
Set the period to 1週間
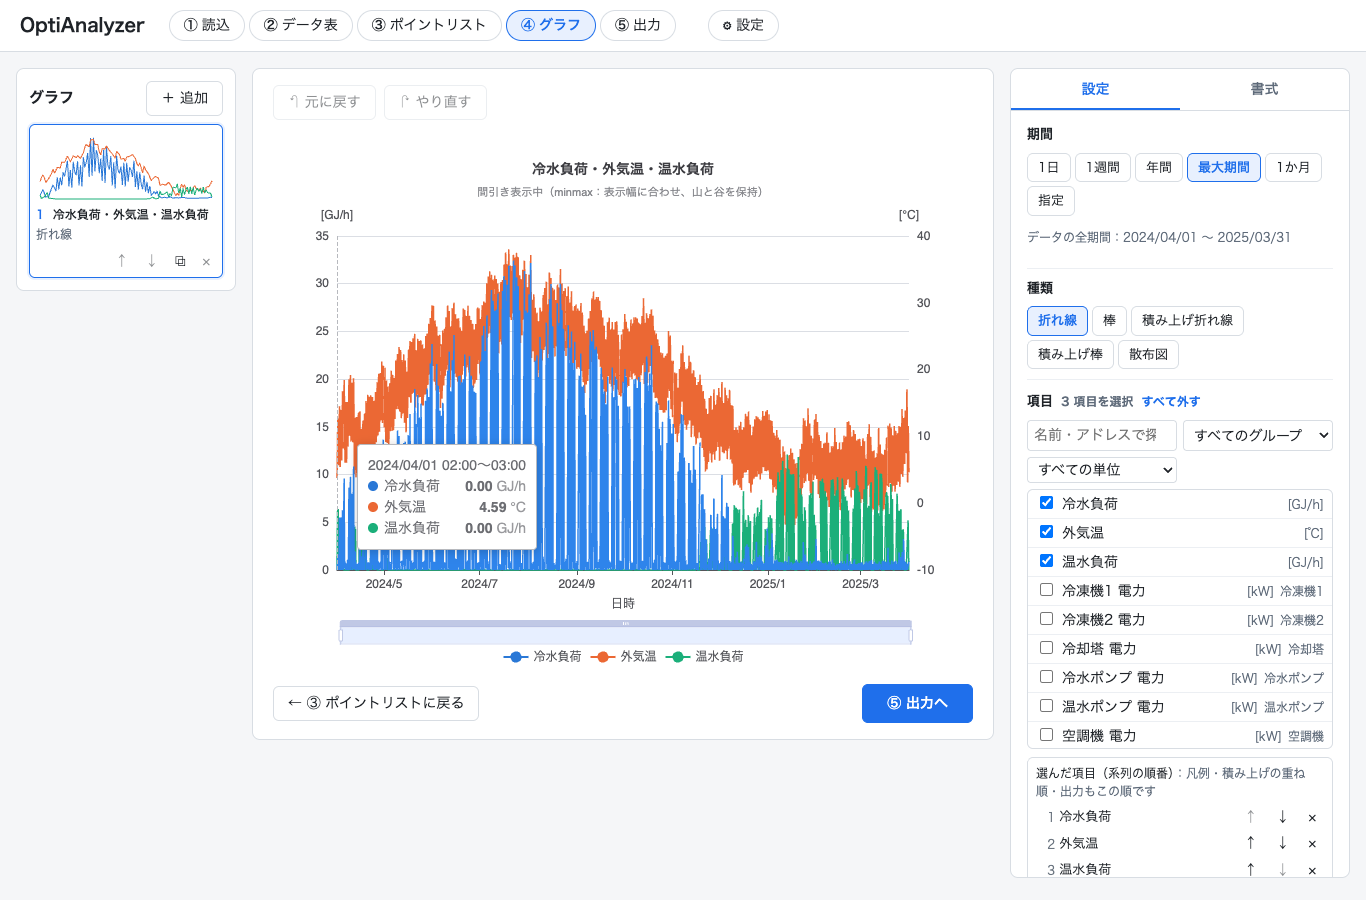coord(1103,168)
